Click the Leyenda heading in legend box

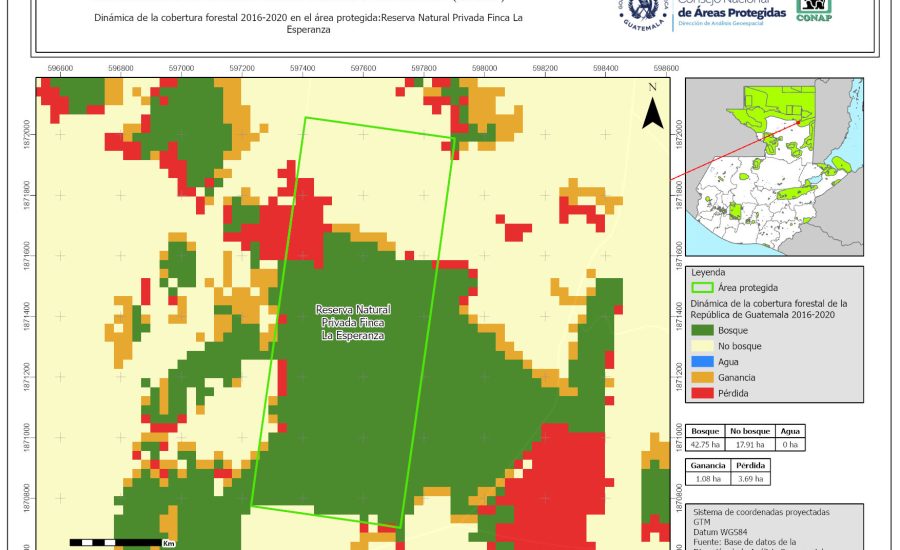pyautogui.click(x=707, y=271)
